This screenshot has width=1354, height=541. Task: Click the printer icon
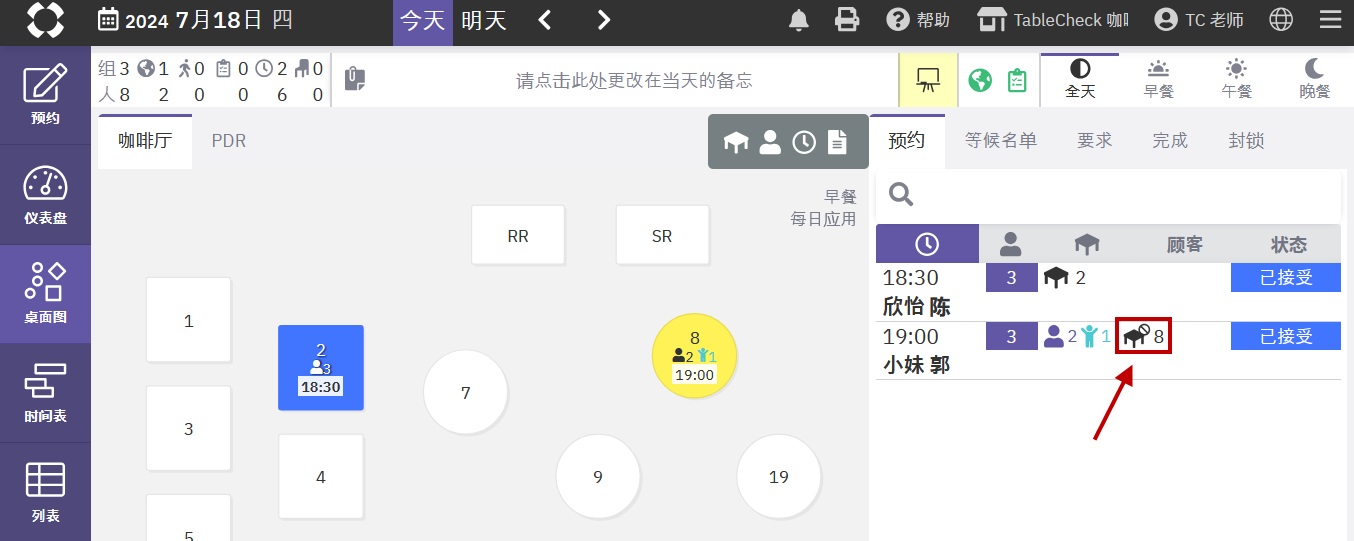point(848,20)
